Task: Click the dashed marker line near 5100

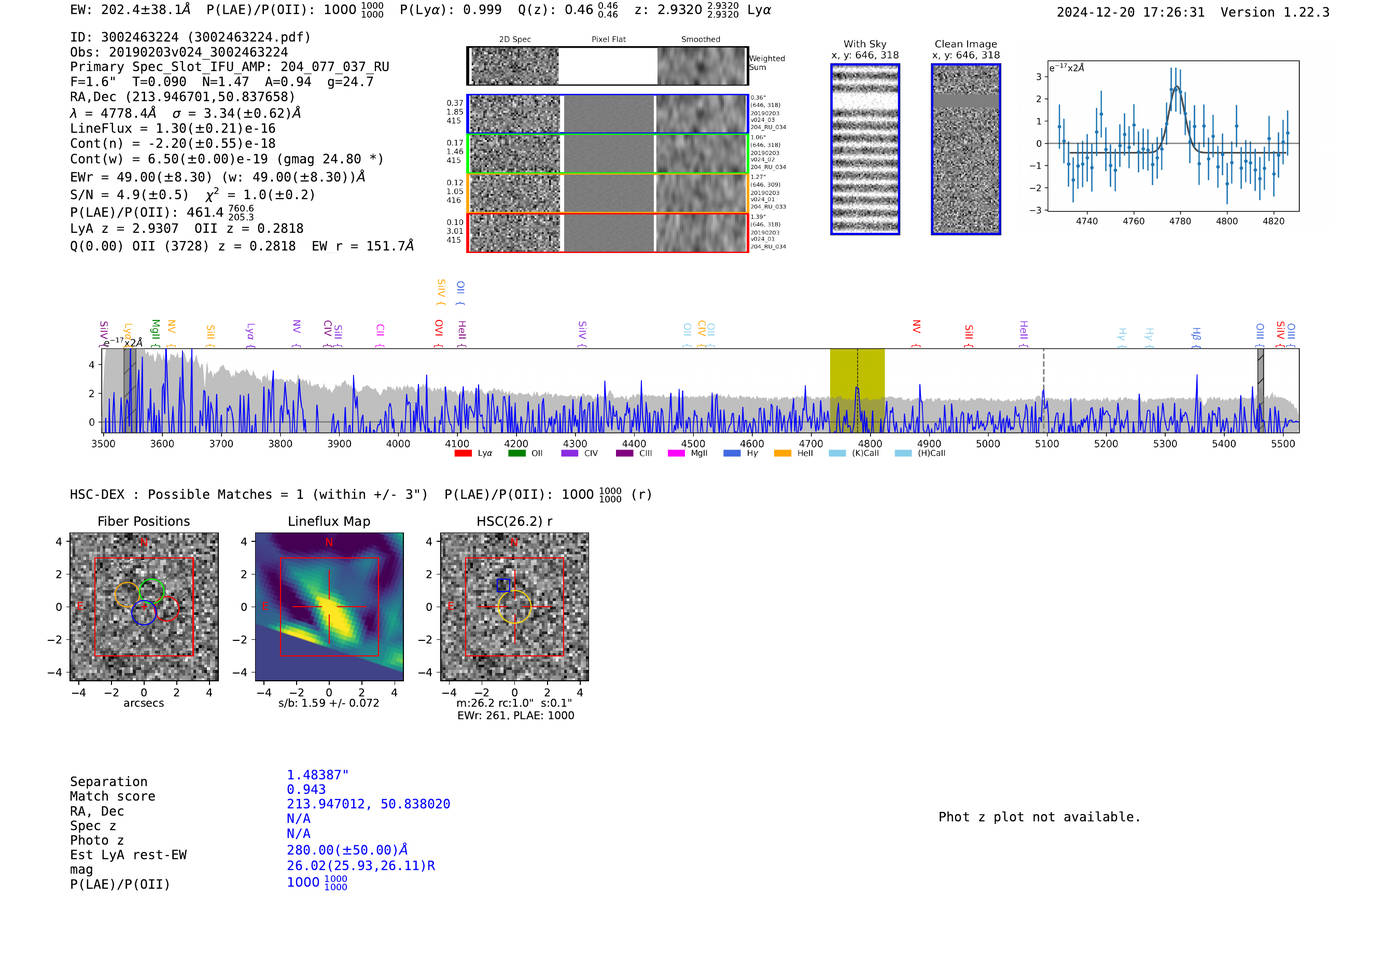Action: tap(1044, 390)
